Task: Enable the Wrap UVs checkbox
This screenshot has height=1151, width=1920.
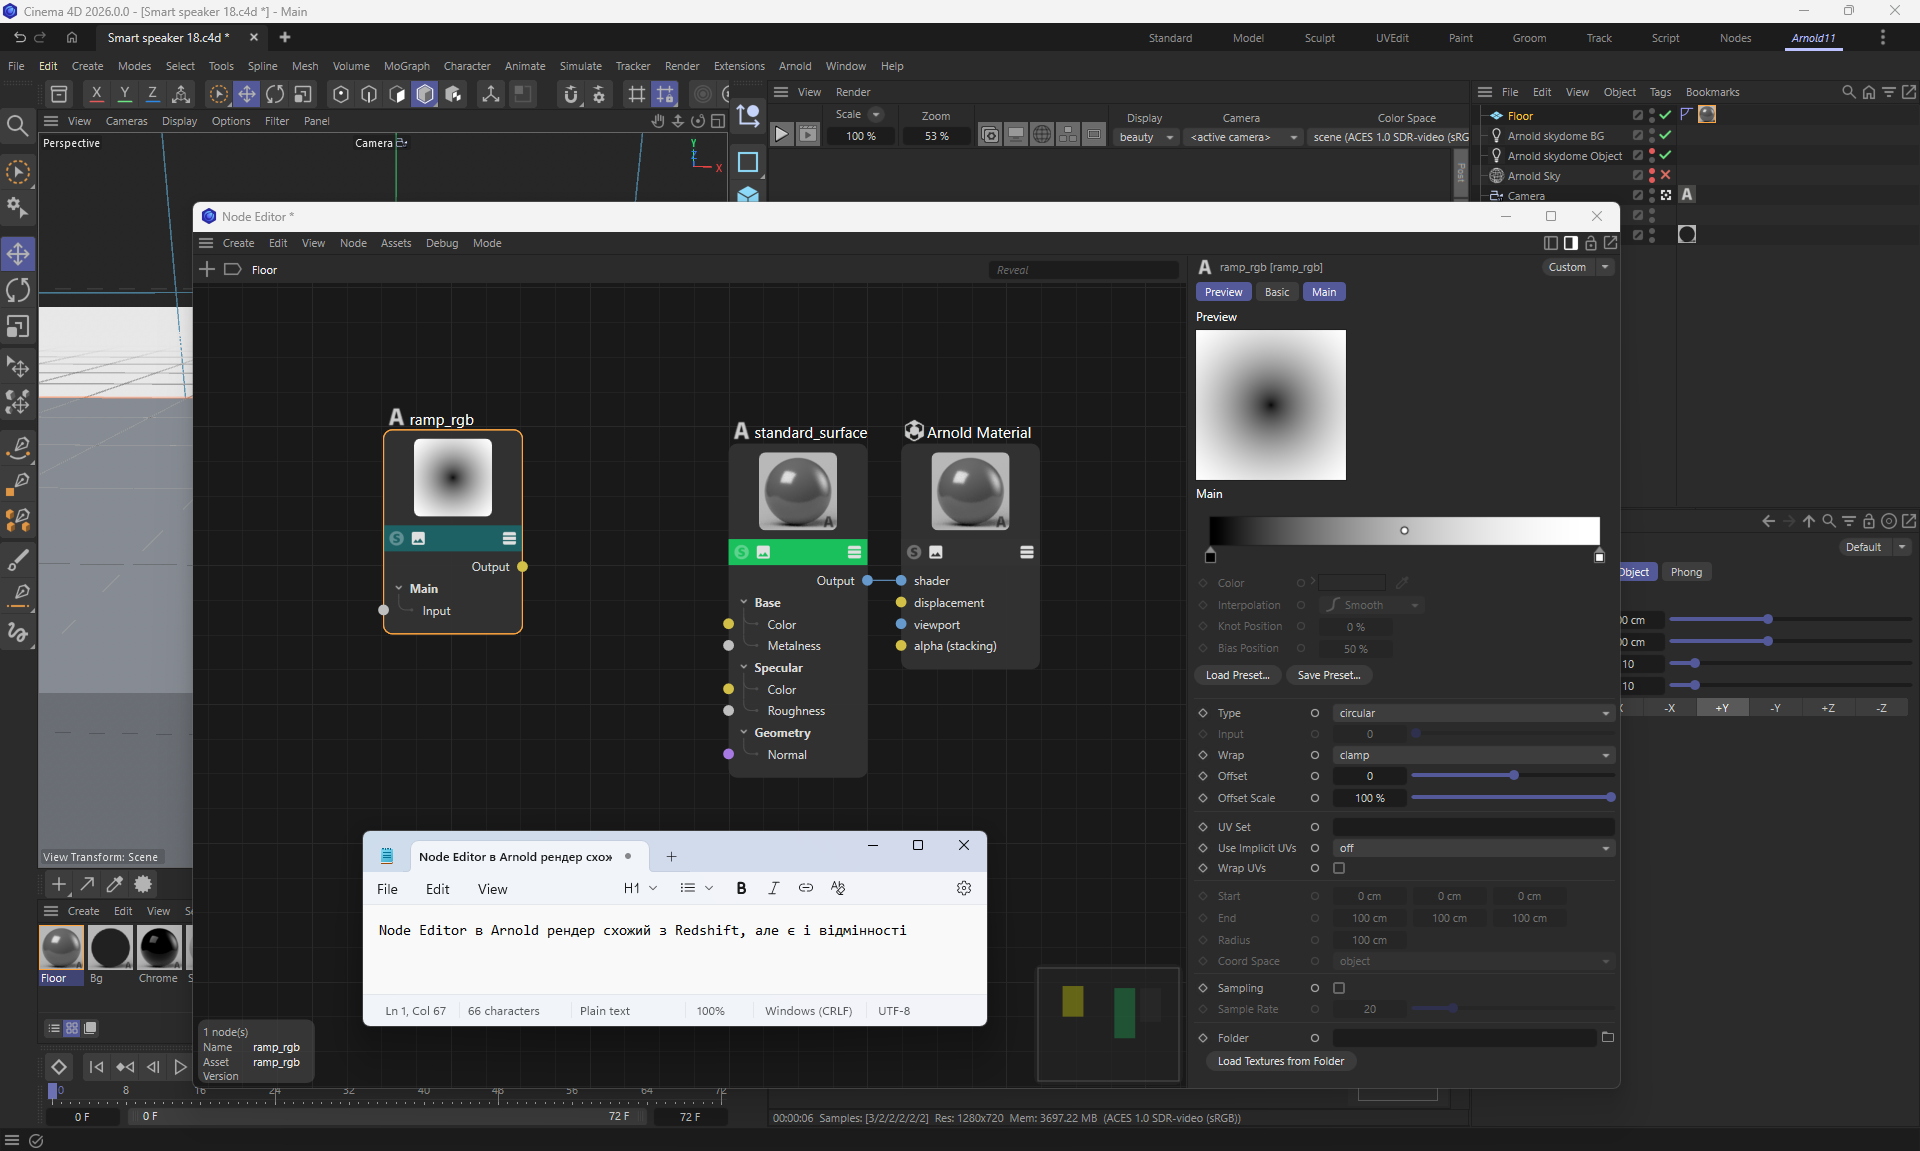Action: coord(1339,868)
